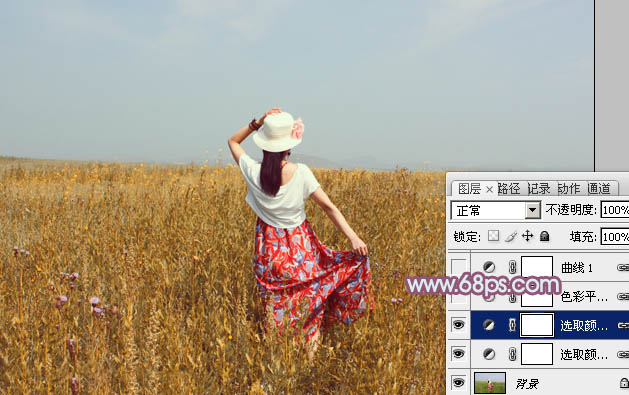This screenshot has width=629, height=395.
Task: Click the 填充 fill value field
Action: point(615,237)
